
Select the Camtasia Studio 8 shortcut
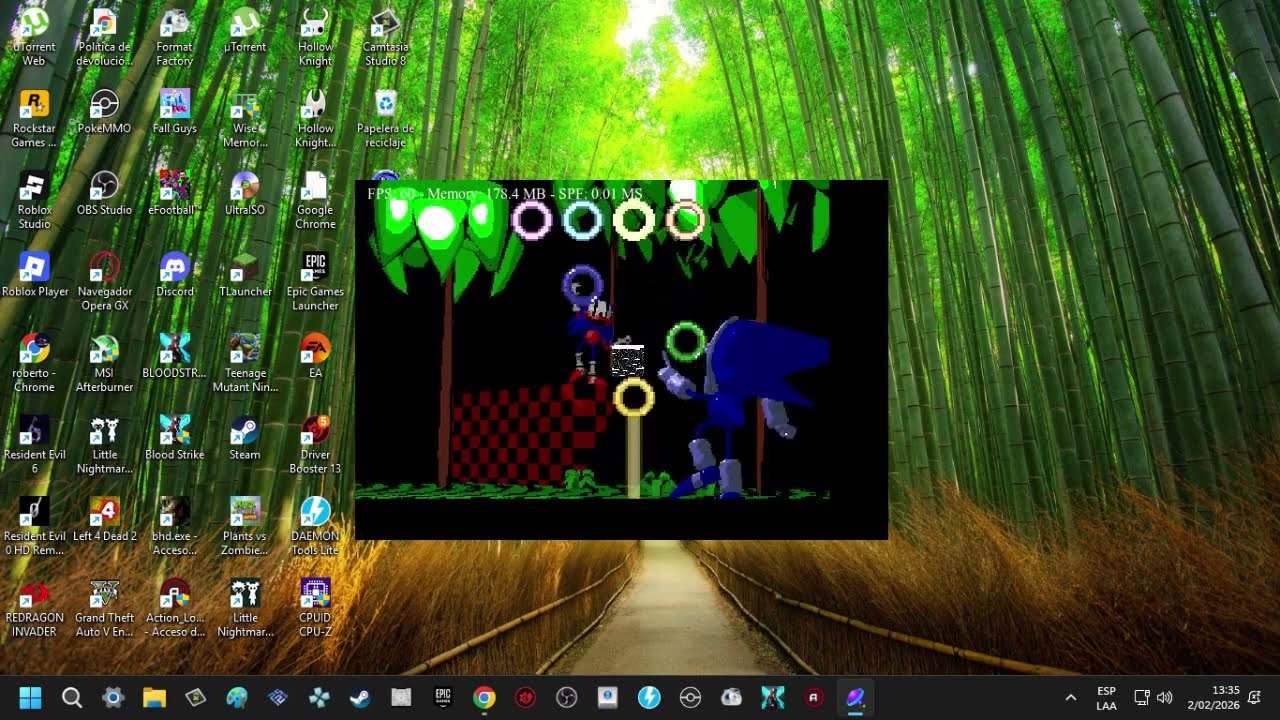pyautogui.click(x=385, y=37)
